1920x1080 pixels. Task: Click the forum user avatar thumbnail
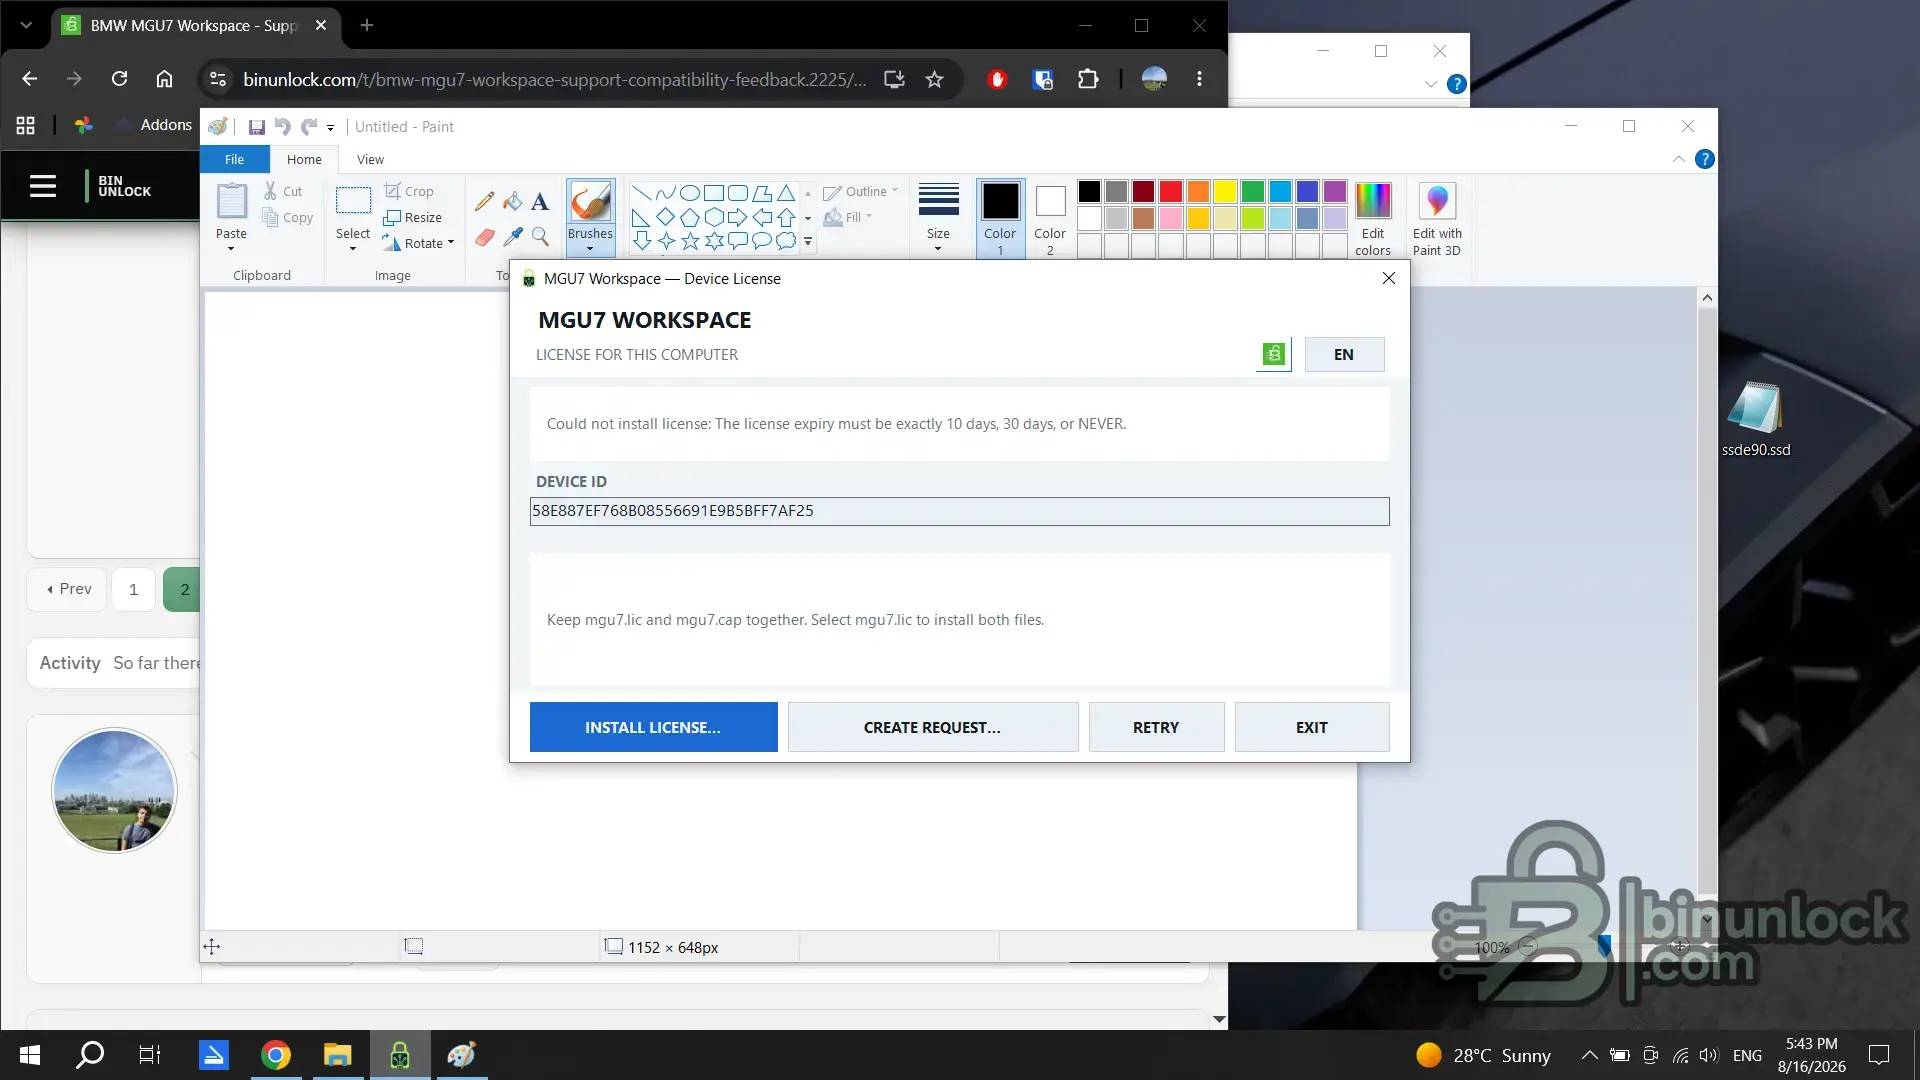[114, 790]
